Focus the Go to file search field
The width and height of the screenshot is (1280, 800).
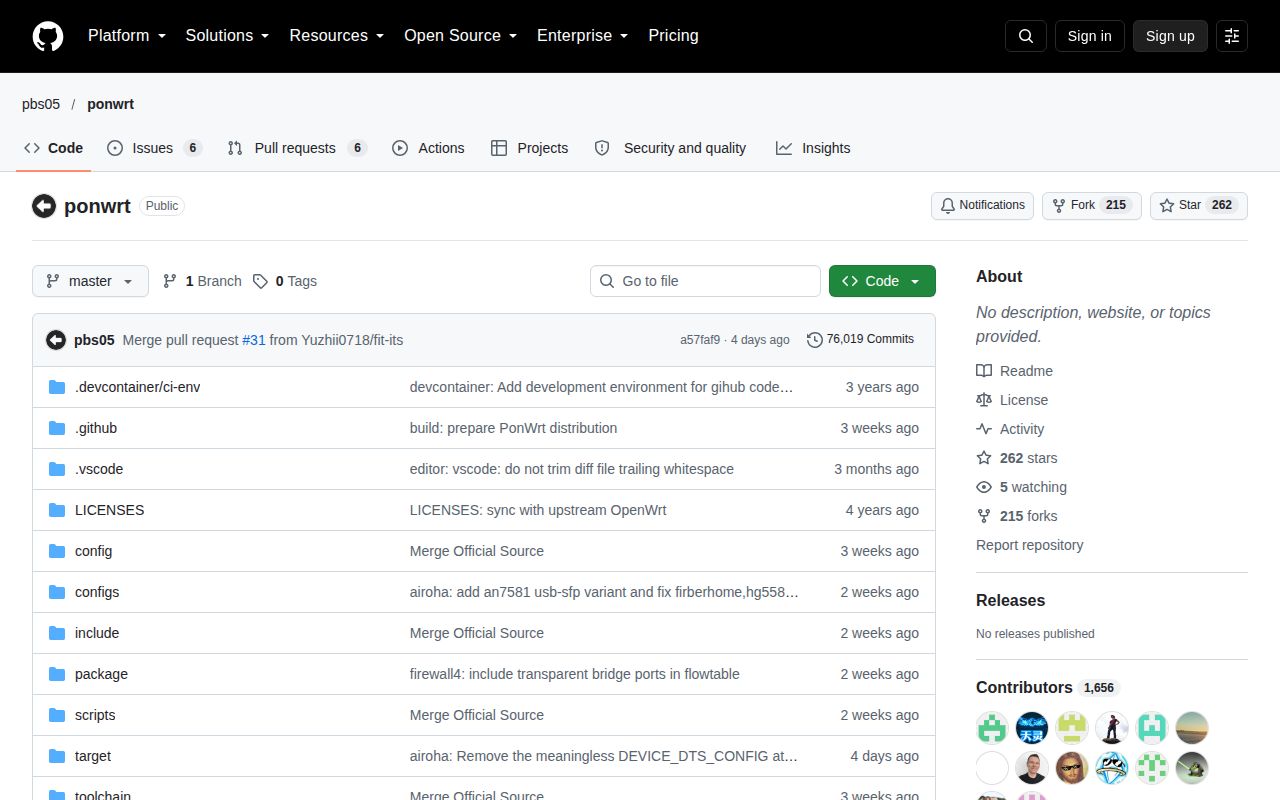pyautogui.click(x=705, y=281)
